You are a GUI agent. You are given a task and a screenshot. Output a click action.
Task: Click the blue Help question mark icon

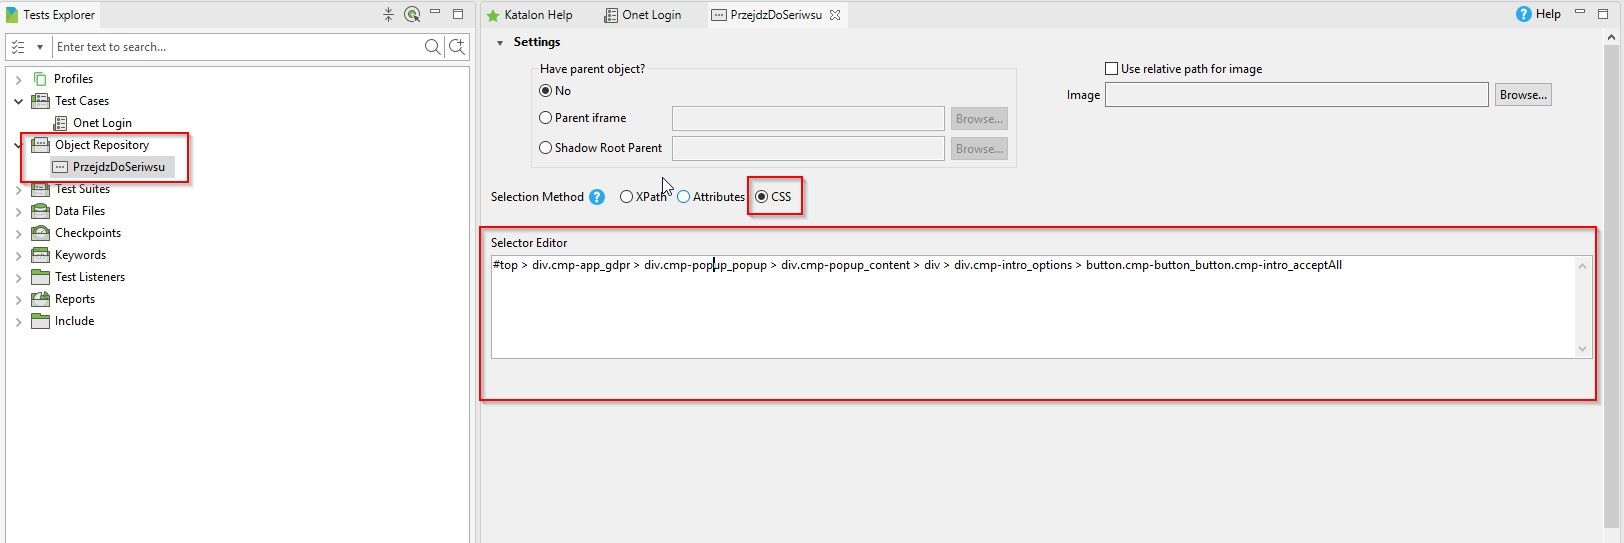(1523, 14)
